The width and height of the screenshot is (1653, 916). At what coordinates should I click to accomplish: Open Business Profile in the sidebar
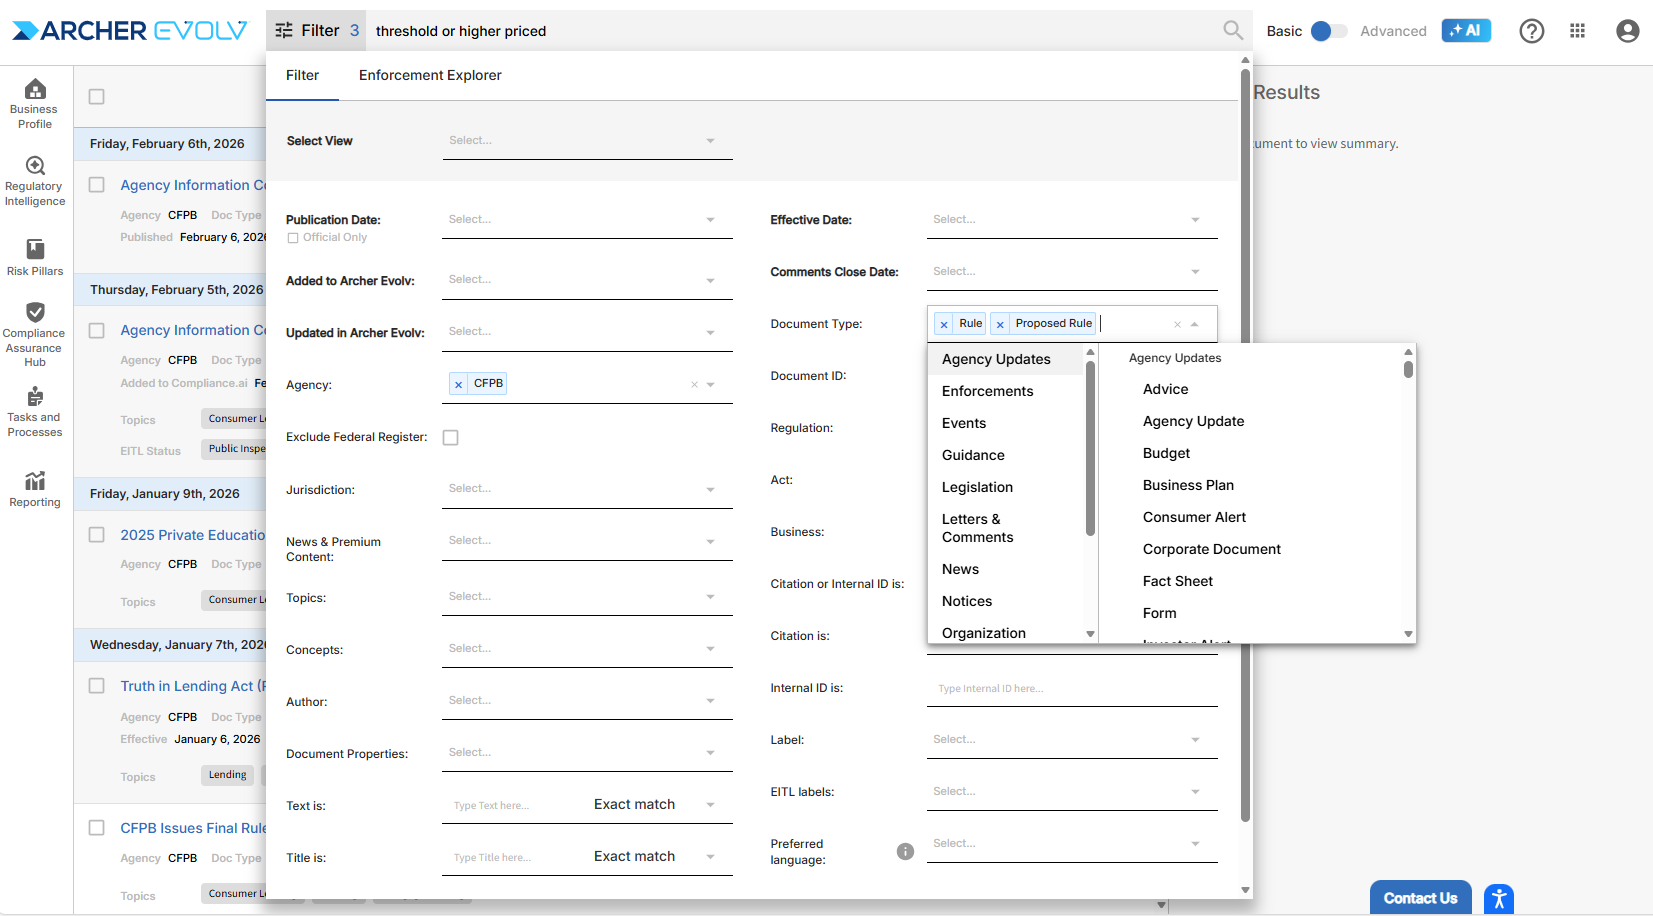35,103
